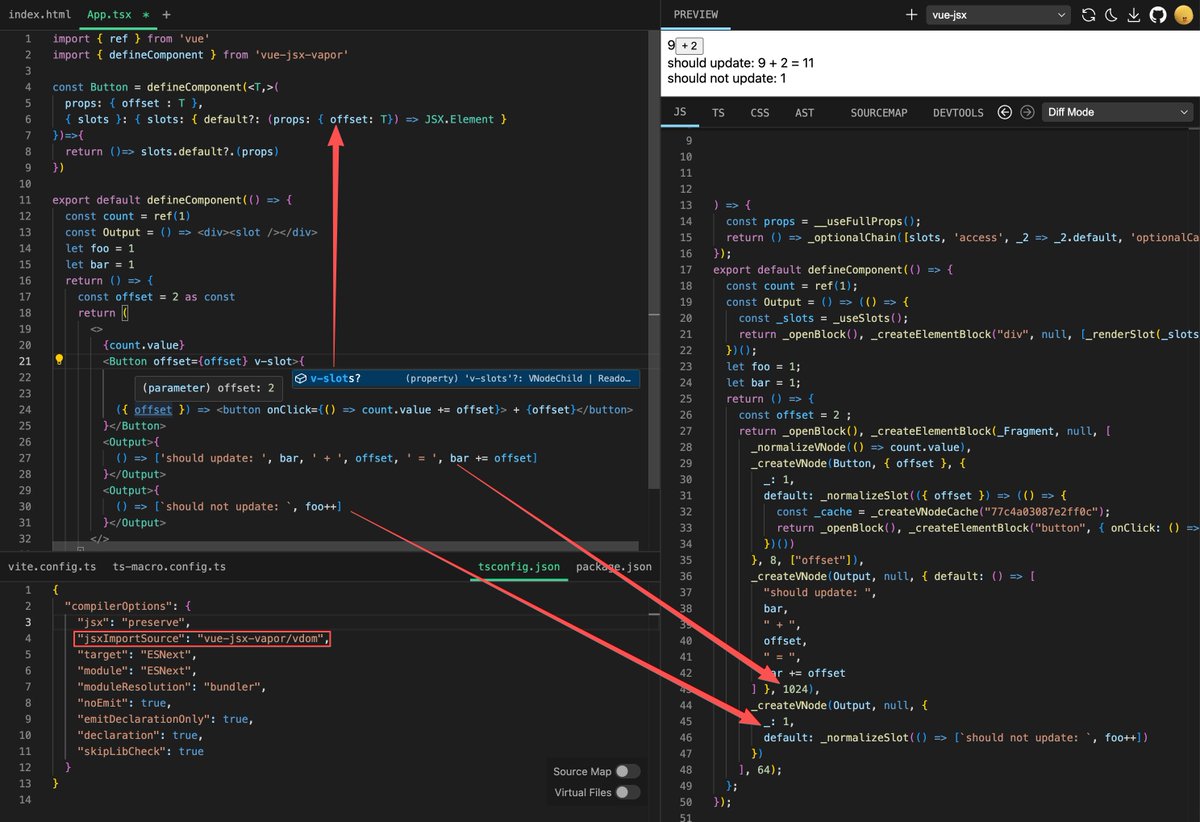This screenshot has width=1200, height=822.
Task: Click the back arrow circle icon
Action: [x=1006, y=112]
